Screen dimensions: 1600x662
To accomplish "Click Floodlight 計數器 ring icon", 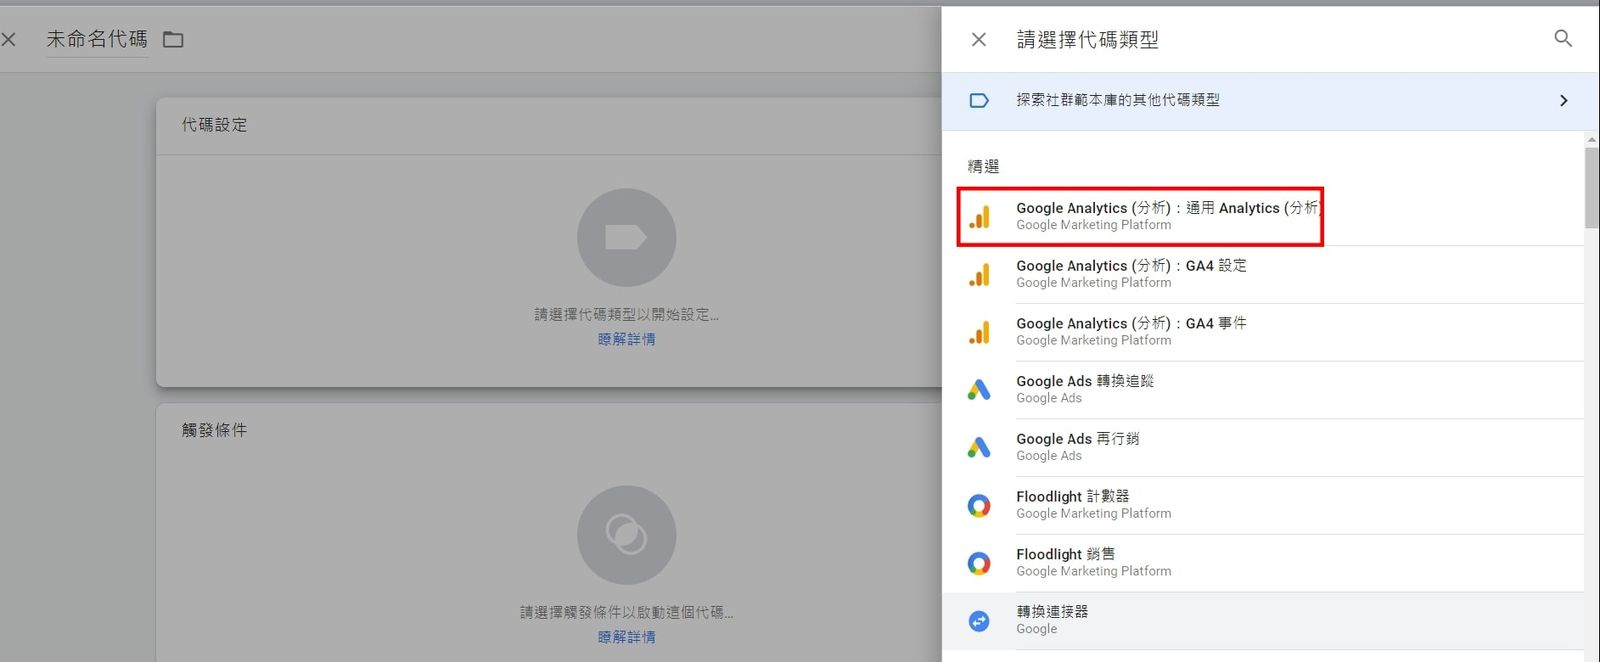I will pos(979,505).
